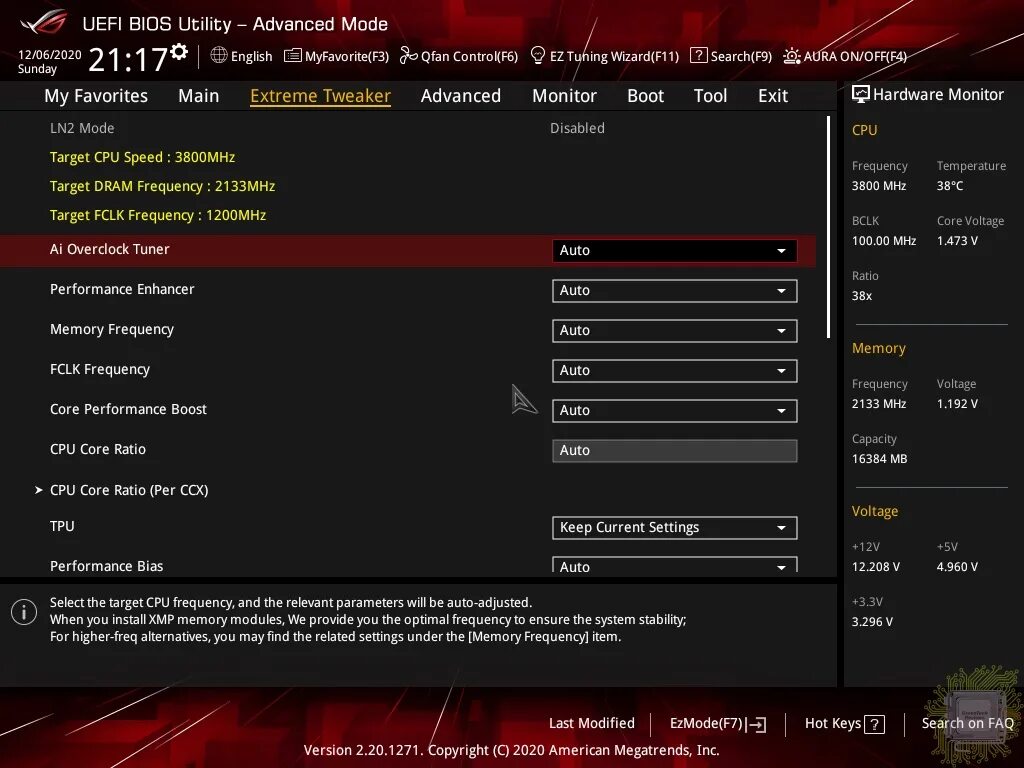Open TPU Keep Current Settings dropdown
This screenshot has width=1024, height=768.
tap(675, 528)
